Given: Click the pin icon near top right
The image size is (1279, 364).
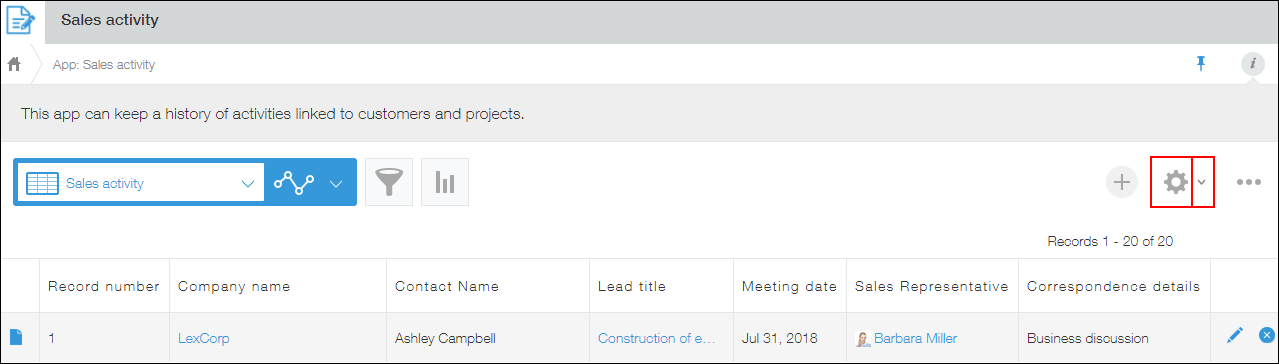Looking at the screenshot, I should (1201, 64).
